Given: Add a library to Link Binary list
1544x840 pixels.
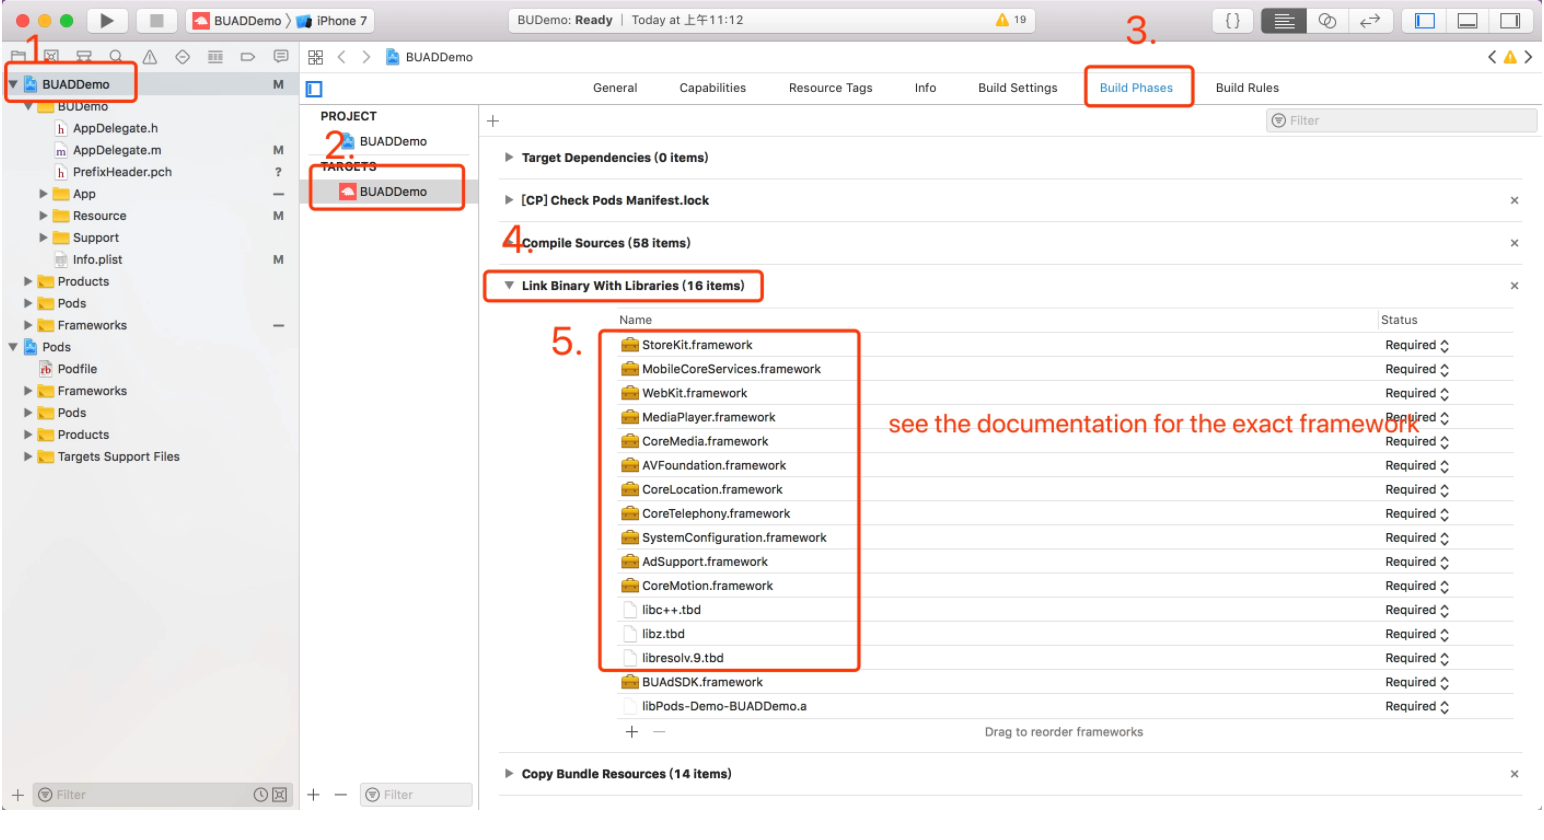Looking at the screenshot, I should coord(632,732).
